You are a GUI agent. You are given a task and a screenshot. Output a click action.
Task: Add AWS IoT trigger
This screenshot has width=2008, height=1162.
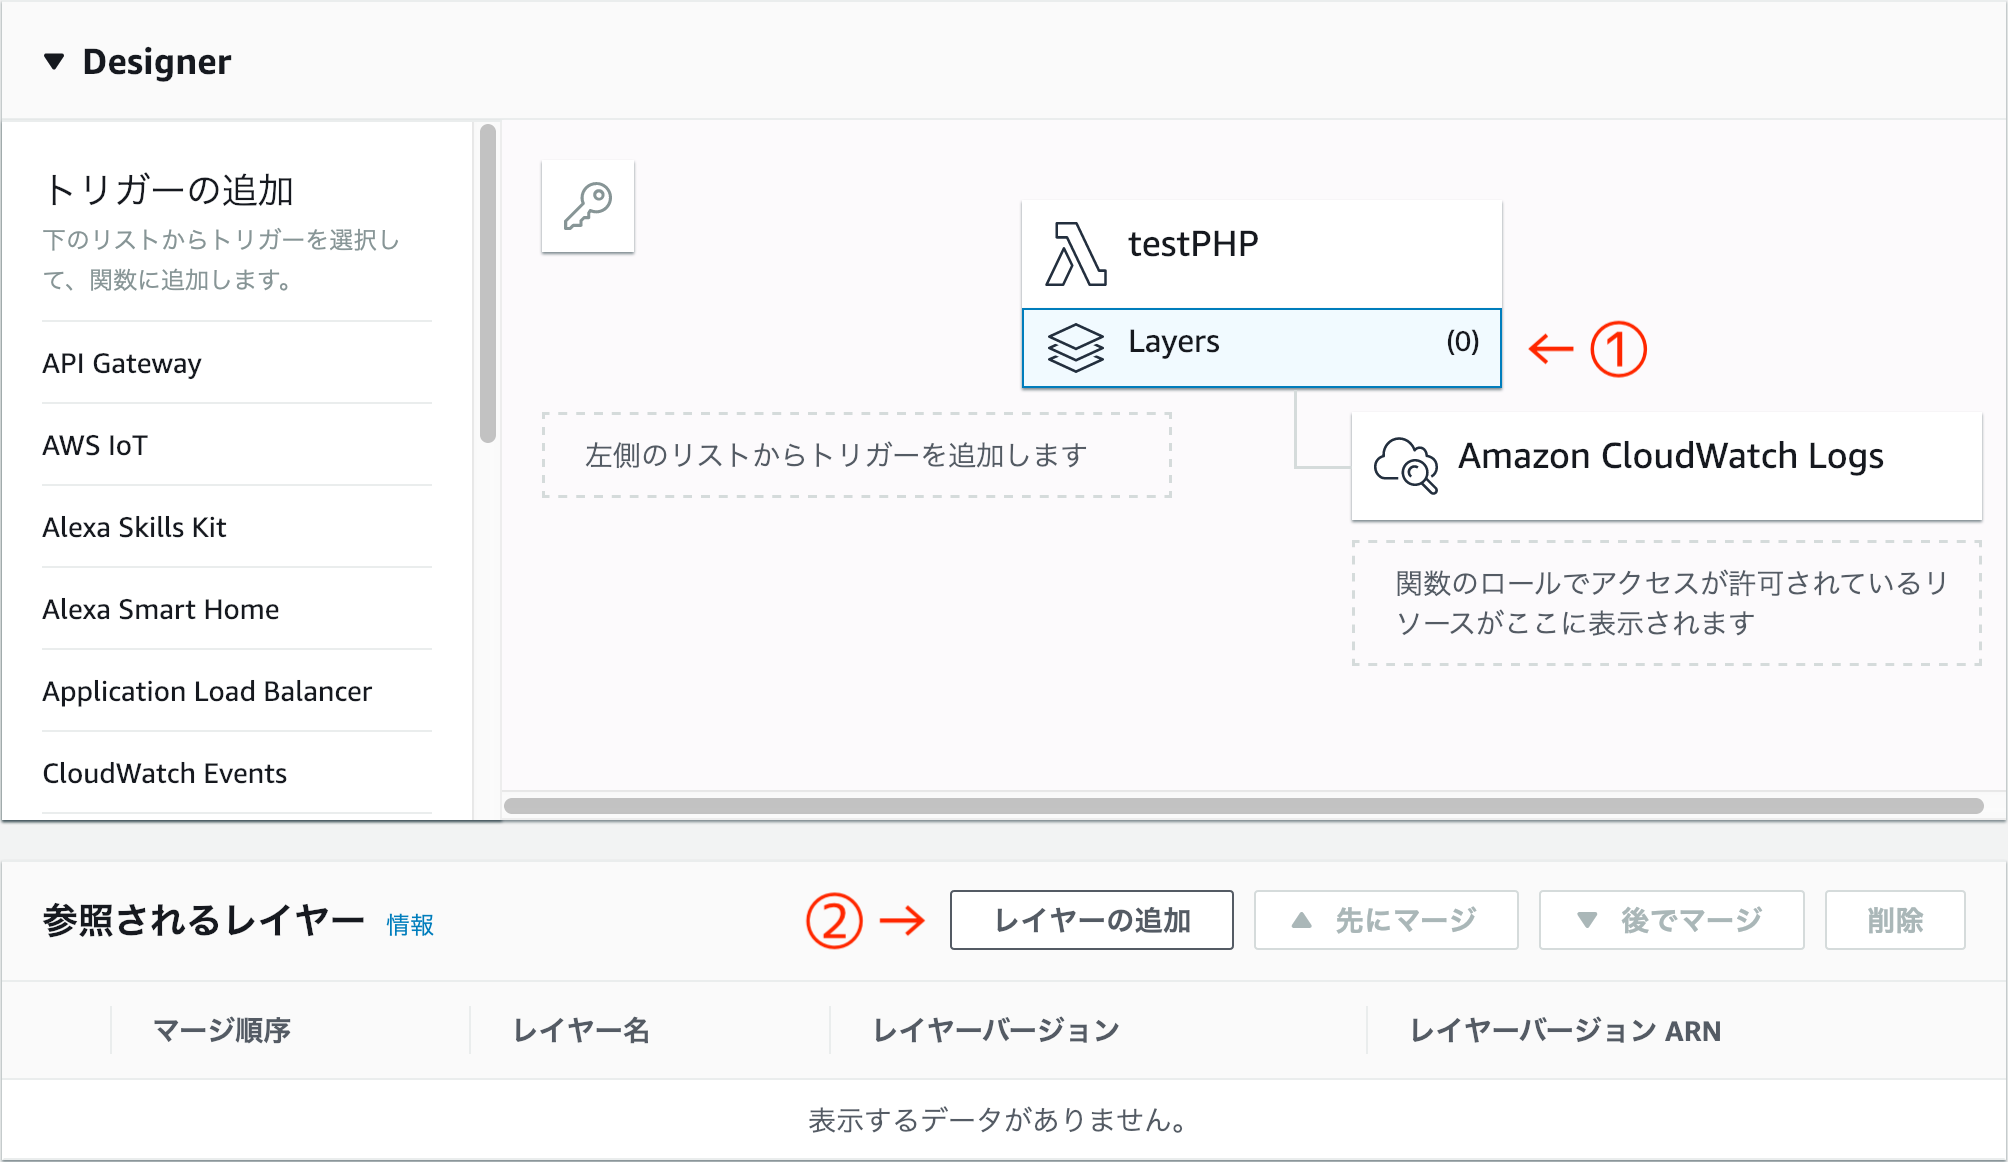(x=95, y=445)
